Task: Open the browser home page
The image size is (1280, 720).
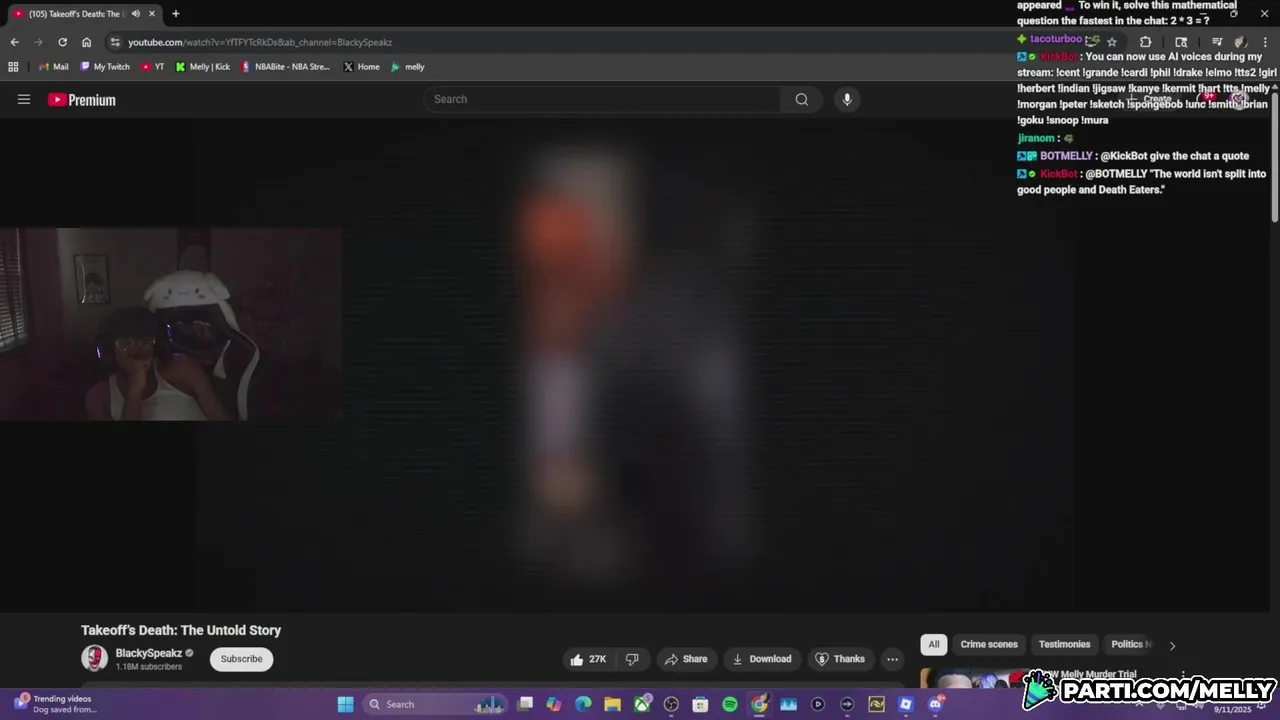Action: pyautogui.click(x=86, y=42)
